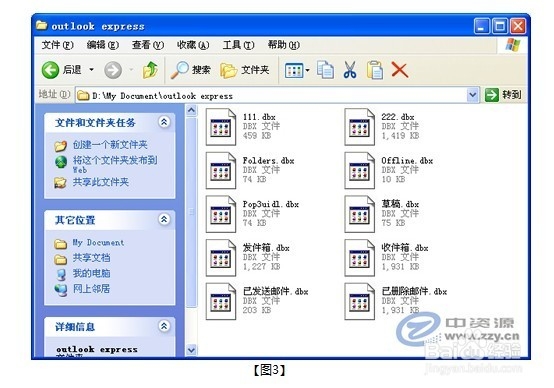Select the 已删除邮件.dbx file icon
The height and width of the screenshot is (388, 554).
[360, 301]
